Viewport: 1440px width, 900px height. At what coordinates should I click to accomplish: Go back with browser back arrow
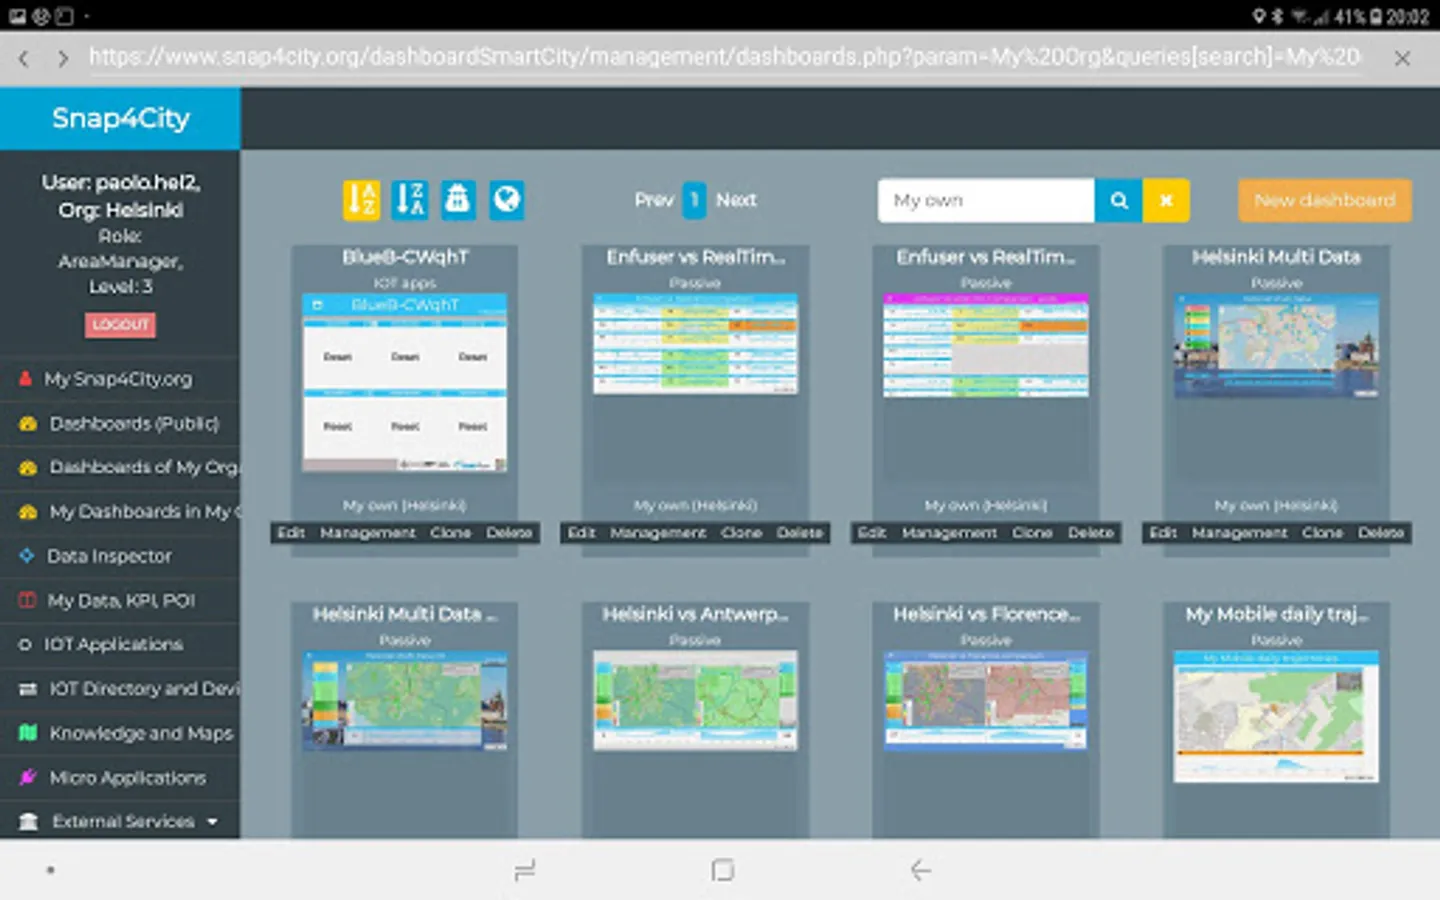coord(24,59)
